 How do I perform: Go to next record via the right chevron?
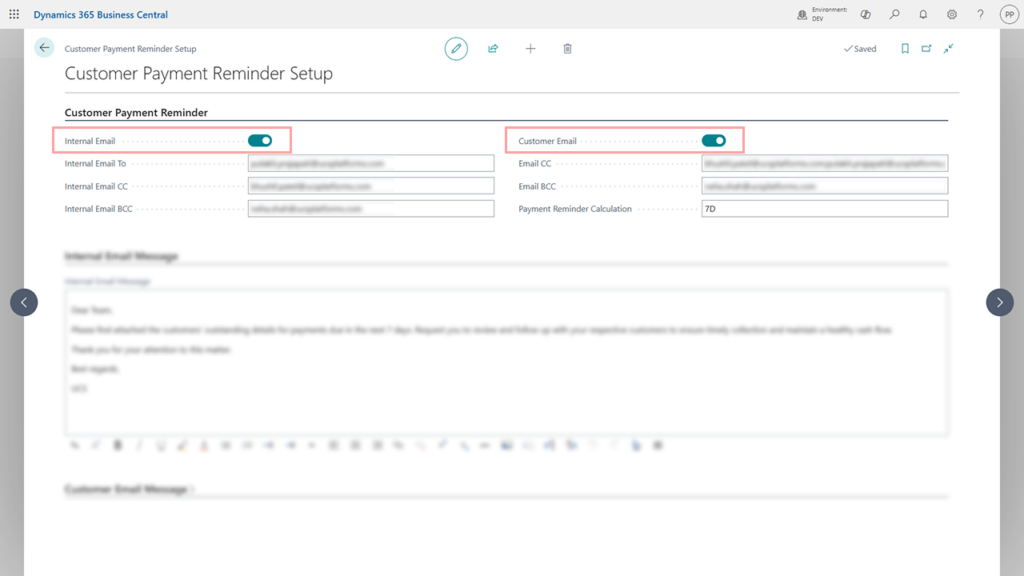(999, 302)
